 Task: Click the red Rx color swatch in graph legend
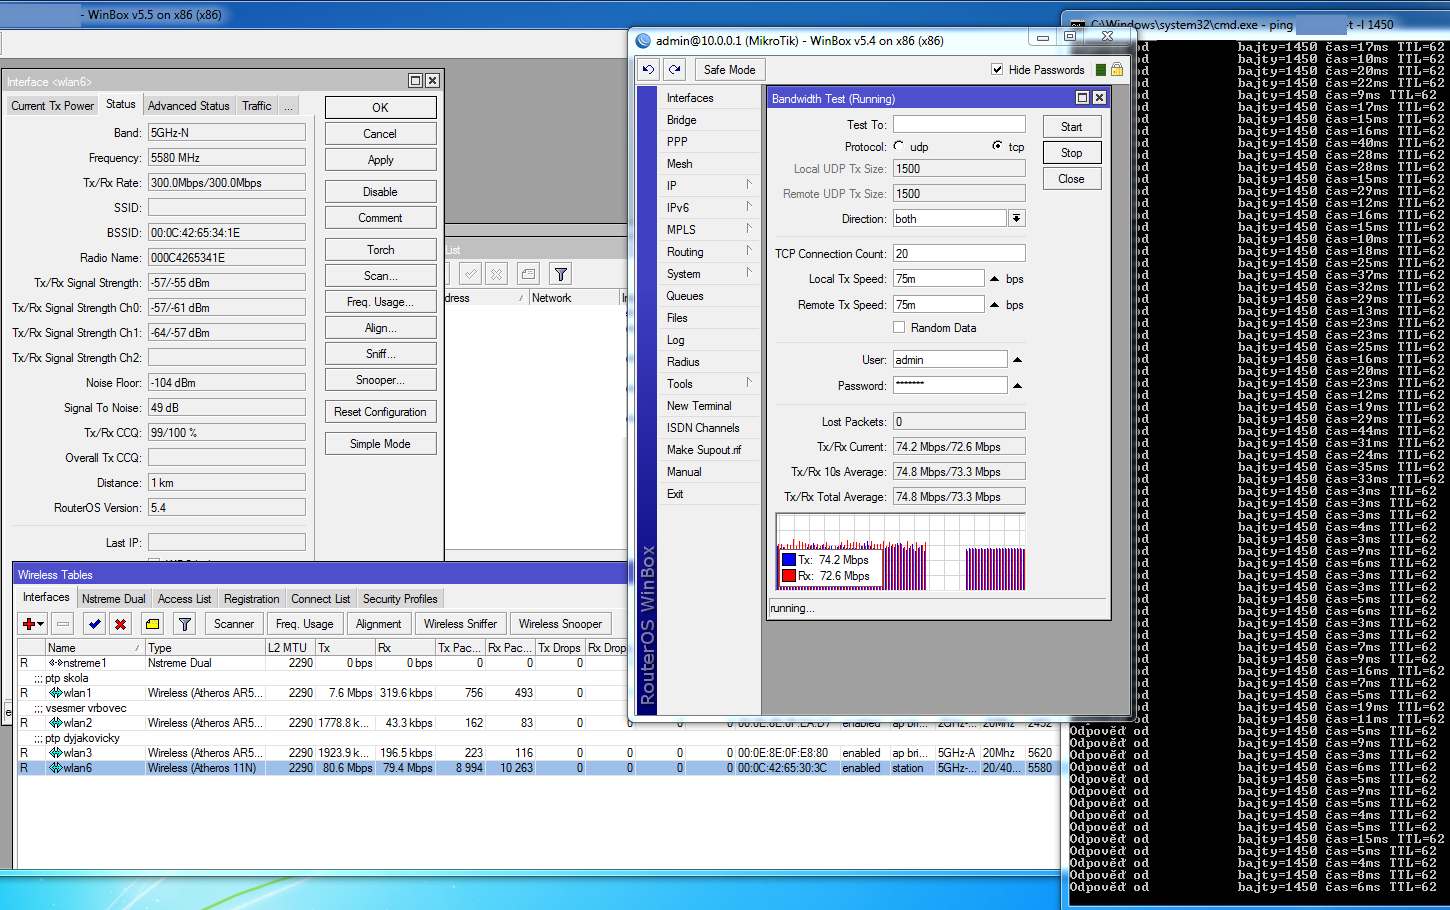788,576
